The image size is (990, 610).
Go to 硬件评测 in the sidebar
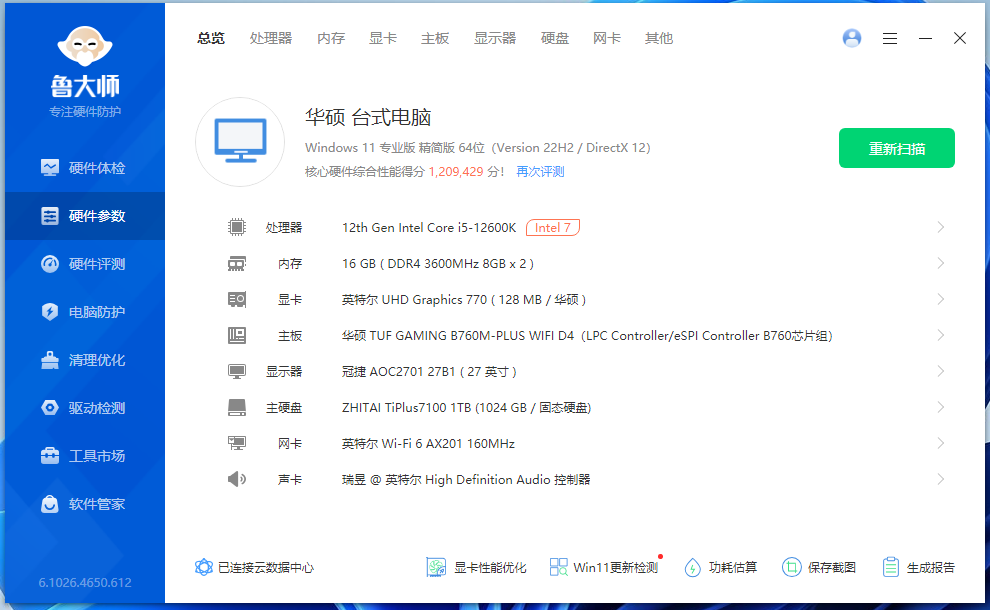85,264
